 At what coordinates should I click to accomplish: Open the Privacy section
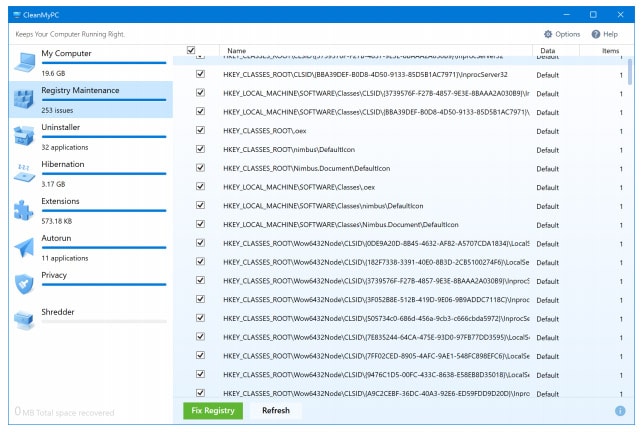(x=90, y=284)
